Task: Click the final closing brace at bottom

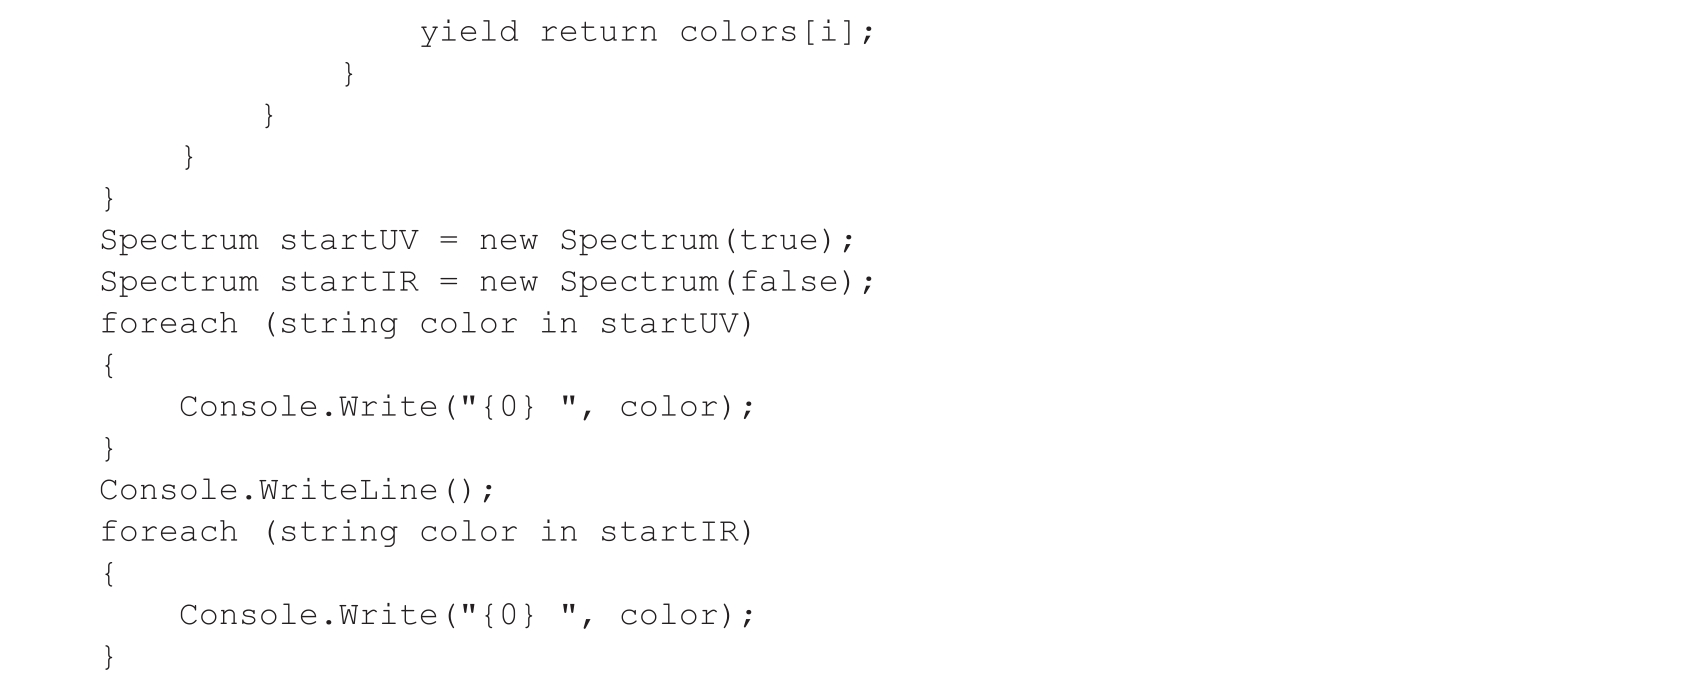Action: [x=109, y=657]
